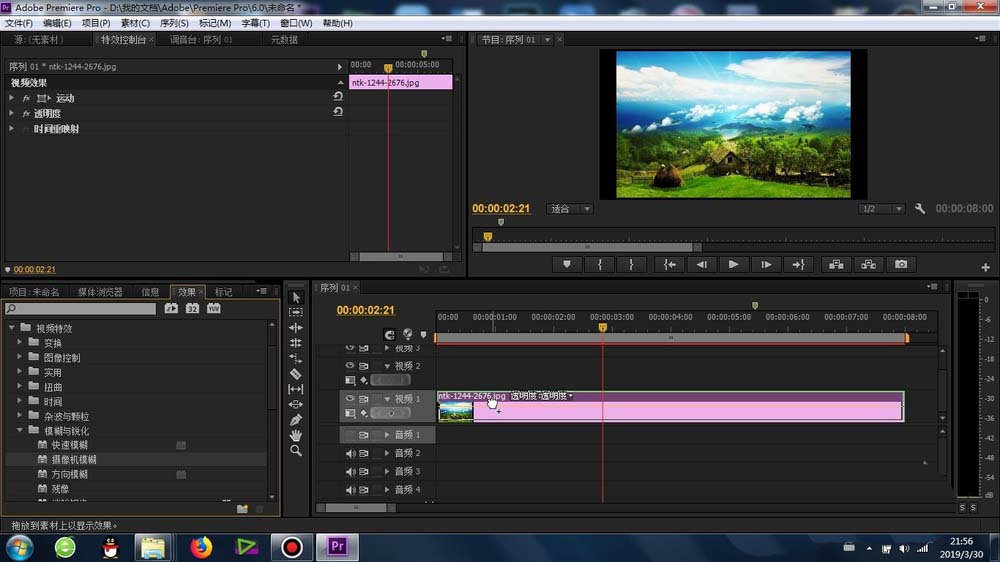Step back one frame
This screenshot has height=562, width=1000.
(x=702, y=265)
